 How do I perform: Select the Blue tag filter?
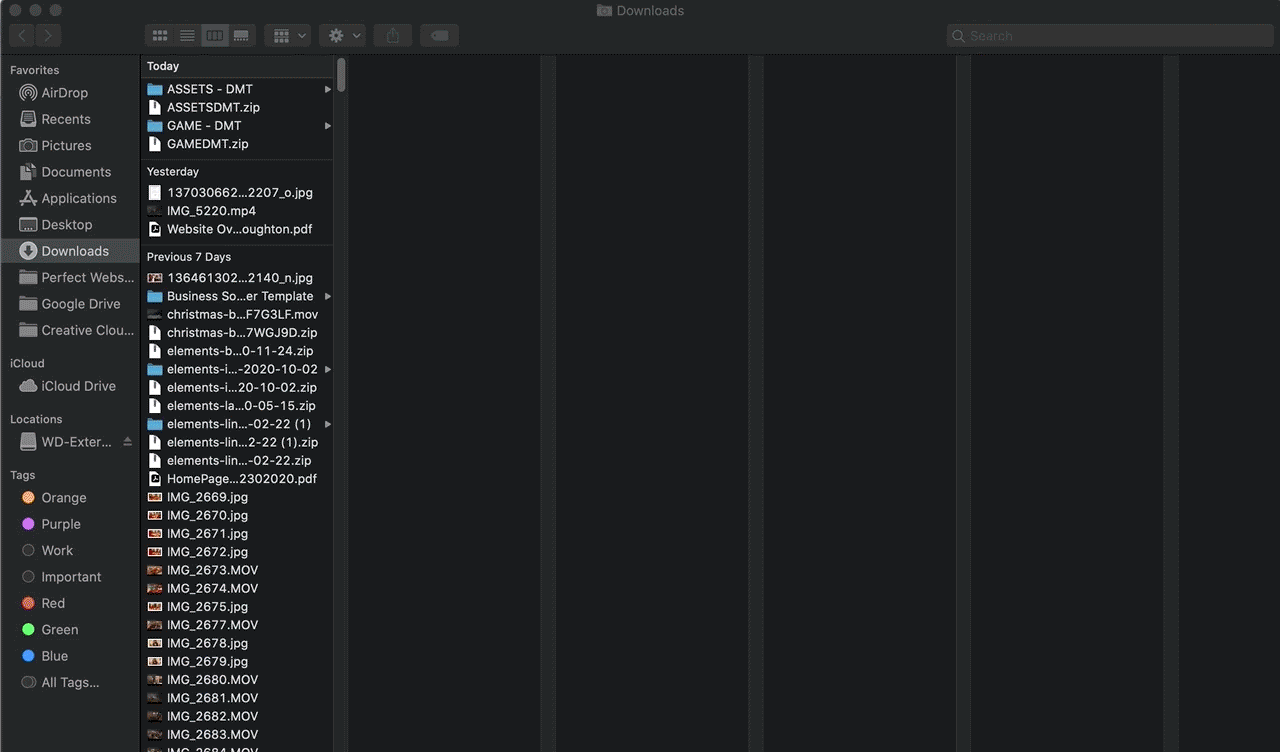(54, 656)
